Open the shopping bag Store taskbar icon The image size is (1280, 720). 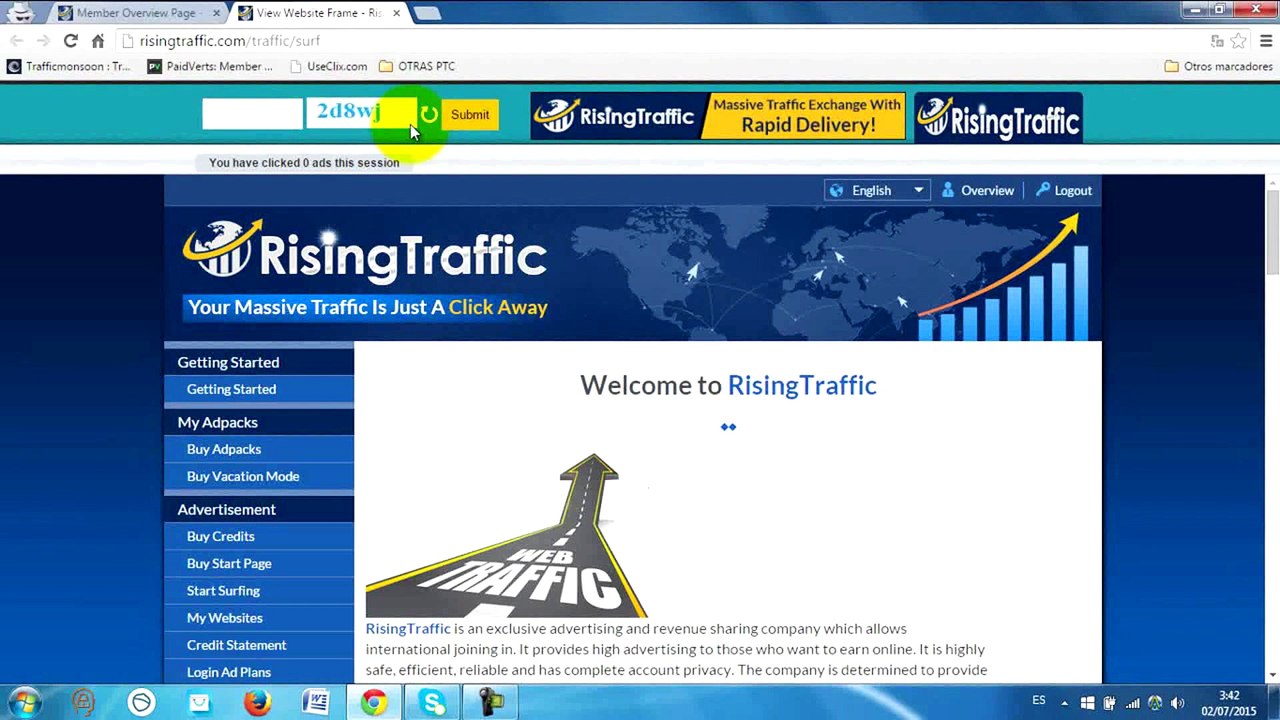[x=200, y=702]
